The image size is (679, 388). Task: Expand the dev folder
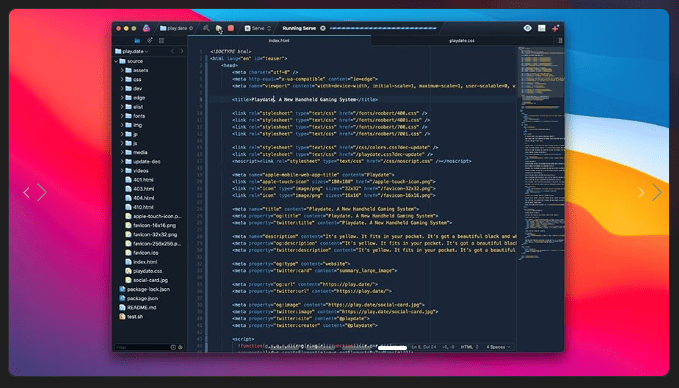pos(122,88)
